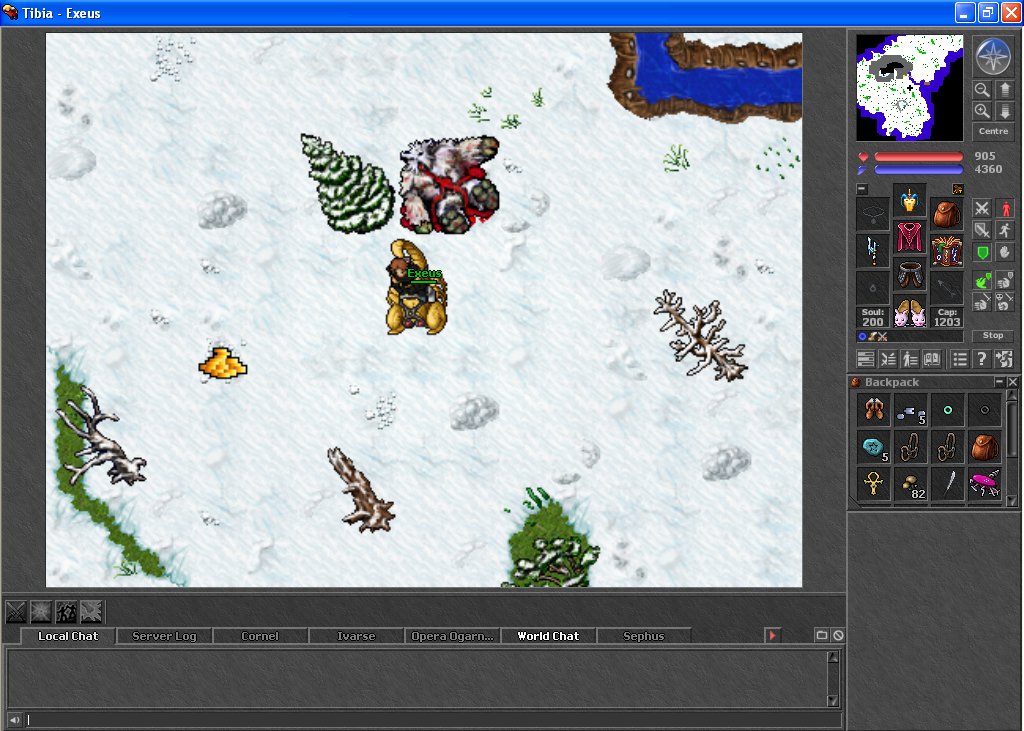Enable offensive full attack mode
Screen dimensions: 1024x731
click(x=982, y=208)
